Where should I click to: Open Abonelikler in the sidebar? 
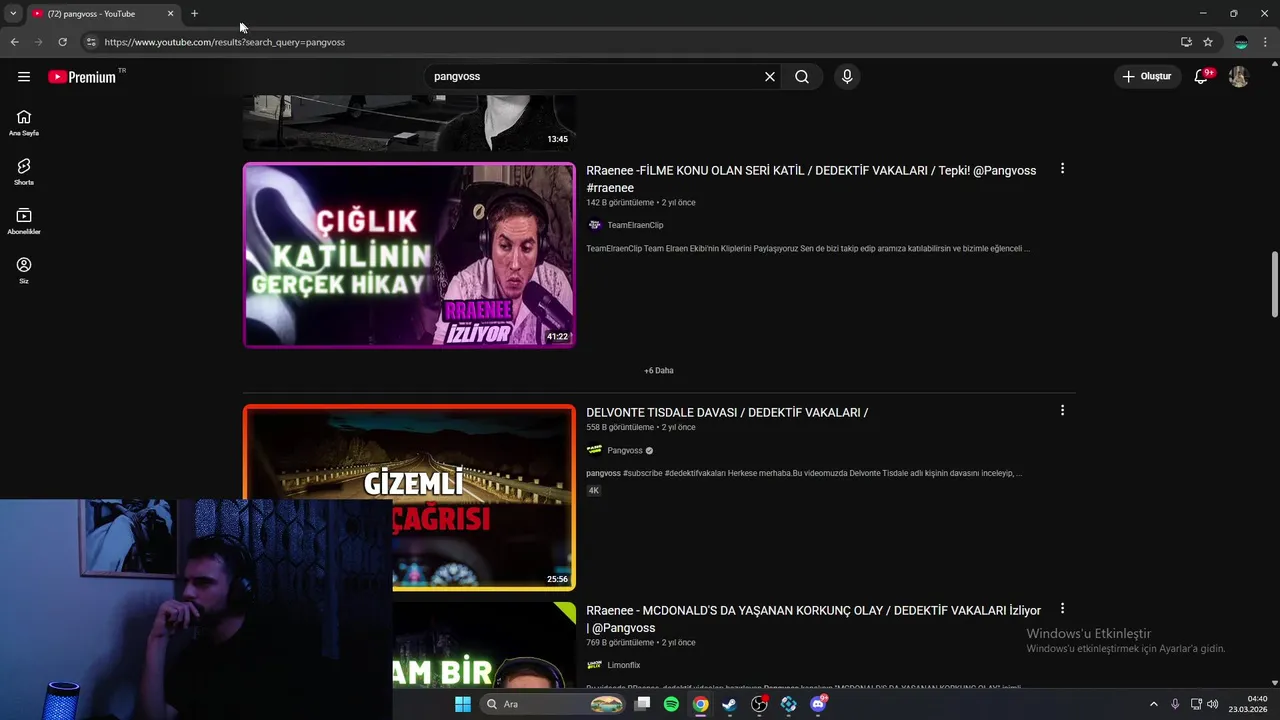[24, 221]
